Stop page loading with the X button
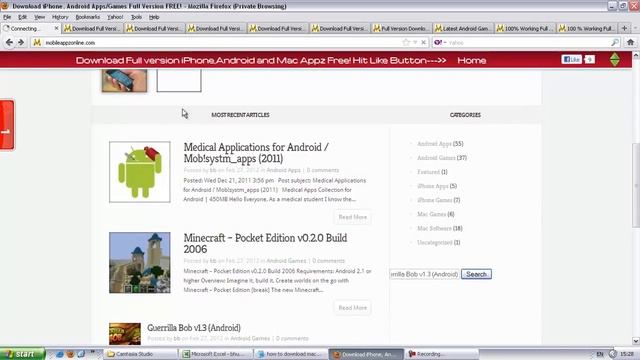 pyautogui.click(x=424, y=42)
